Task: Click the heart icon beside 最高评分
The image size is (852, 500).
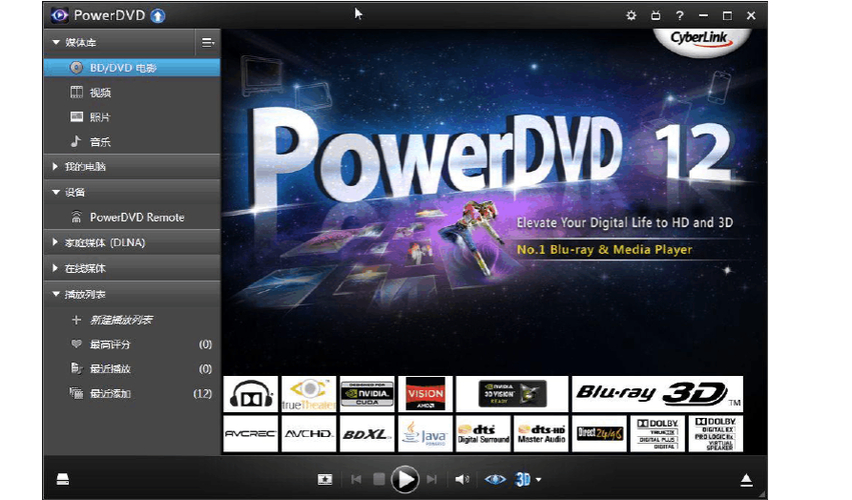Action: (77, 344)
